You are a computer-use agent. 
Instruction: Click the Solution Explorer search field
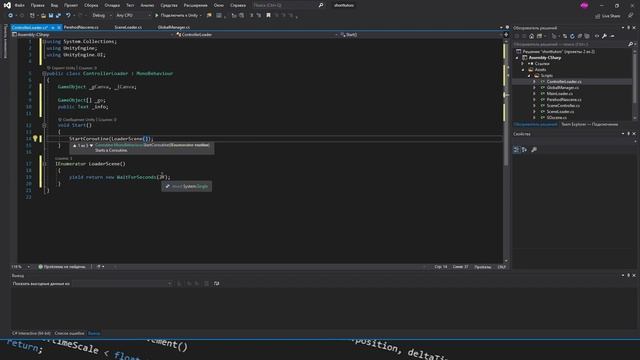point(570,44)
